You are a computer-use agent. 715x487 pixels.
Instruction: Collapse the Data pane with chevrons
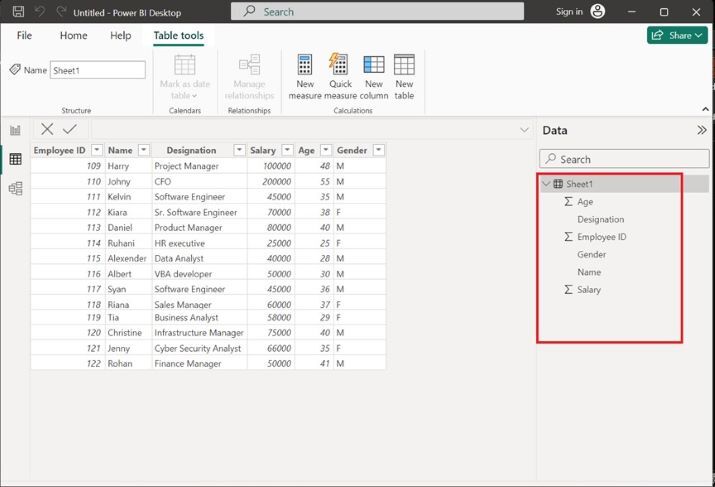701,130
